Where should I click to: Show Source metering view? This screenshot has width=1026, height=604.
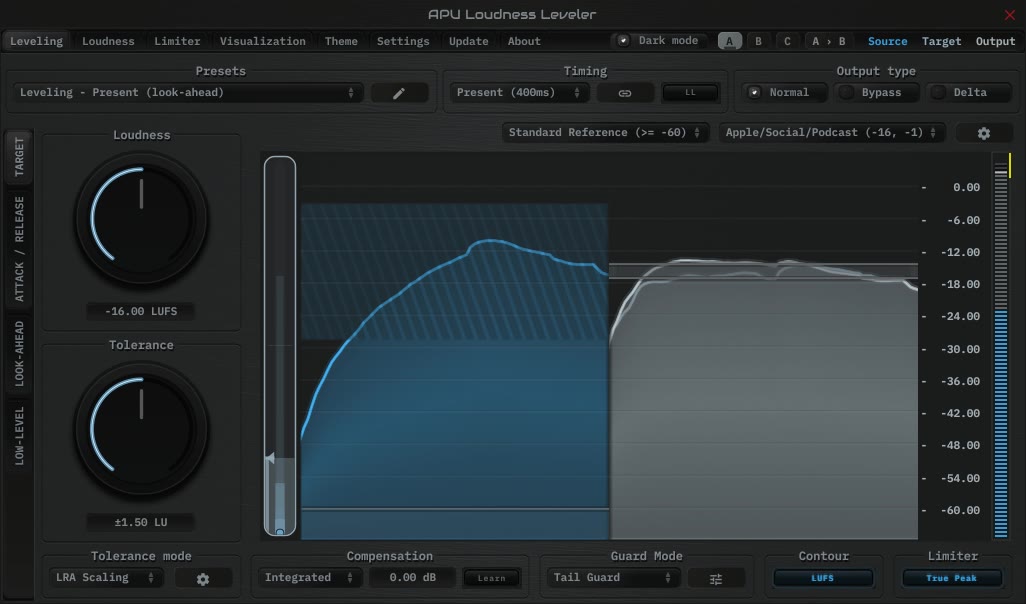887,41
